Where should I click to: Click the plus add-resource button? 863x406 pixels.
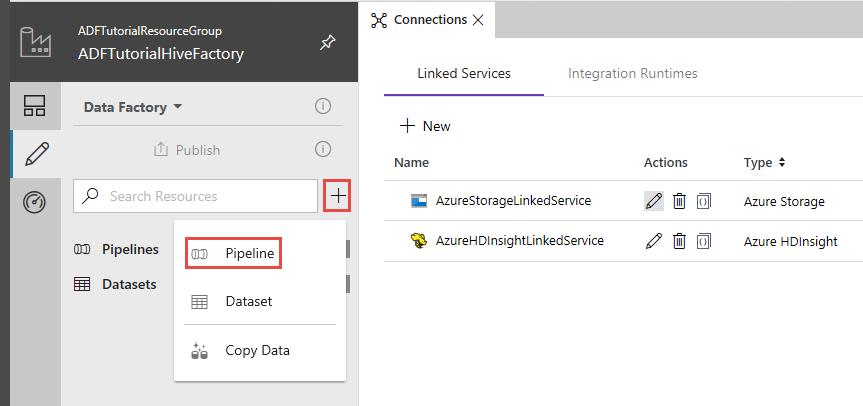338,195
